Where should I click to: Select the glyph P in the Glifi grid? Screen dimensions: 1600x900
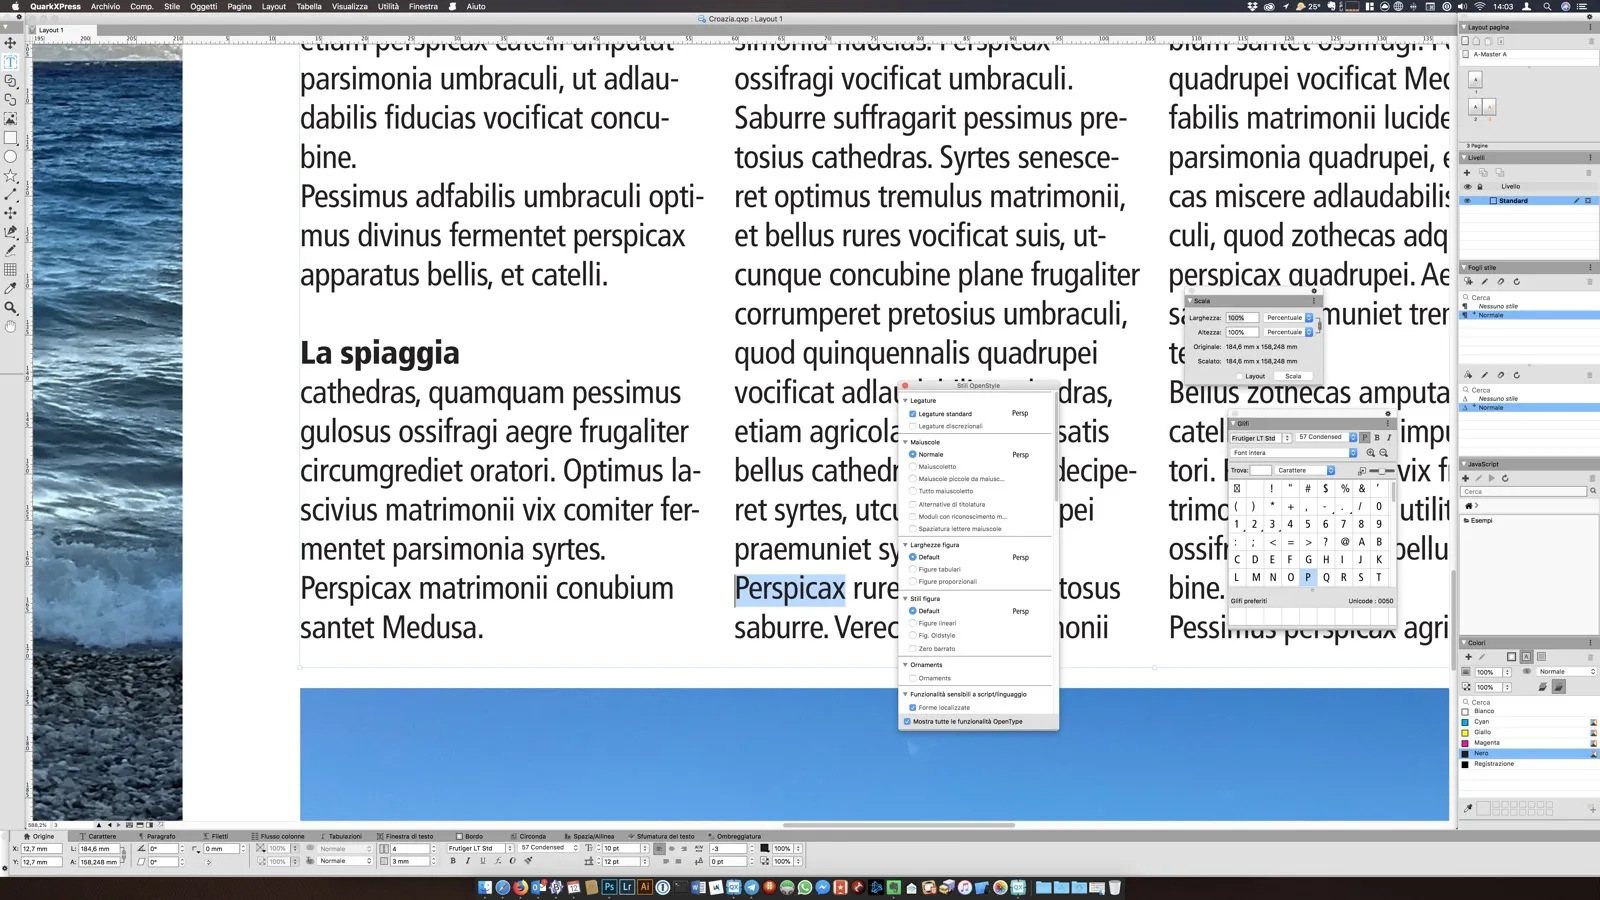pos(1308,578)
